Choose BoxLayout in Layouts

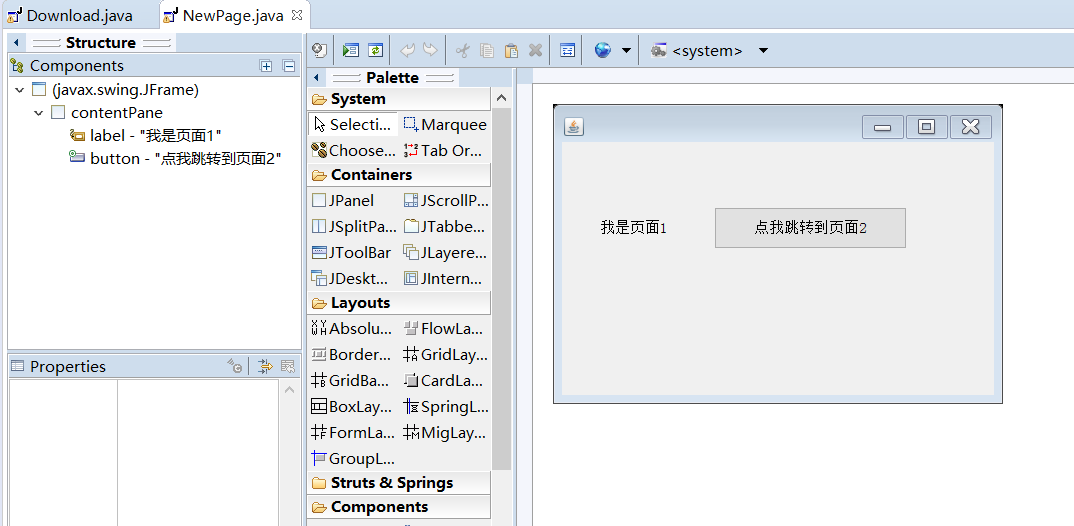tap(353, 407)
